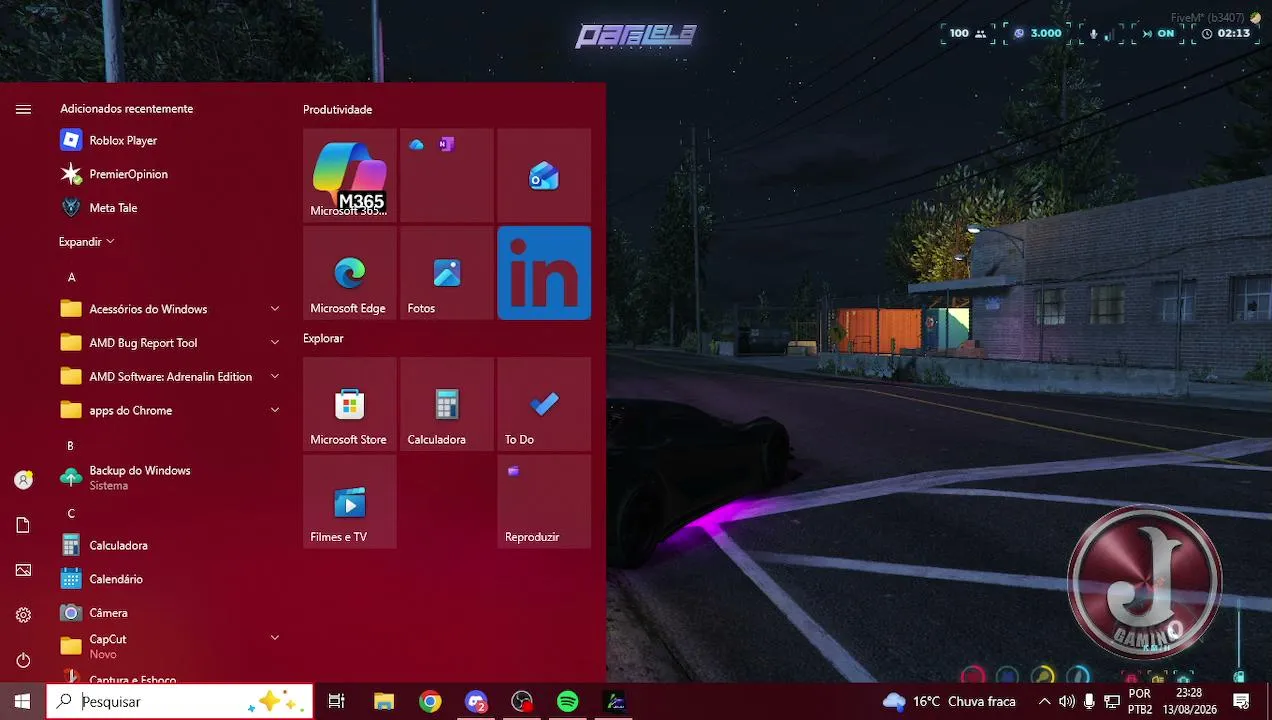
Task: Click the Pesquisar search box
Action: click(180, 702)
